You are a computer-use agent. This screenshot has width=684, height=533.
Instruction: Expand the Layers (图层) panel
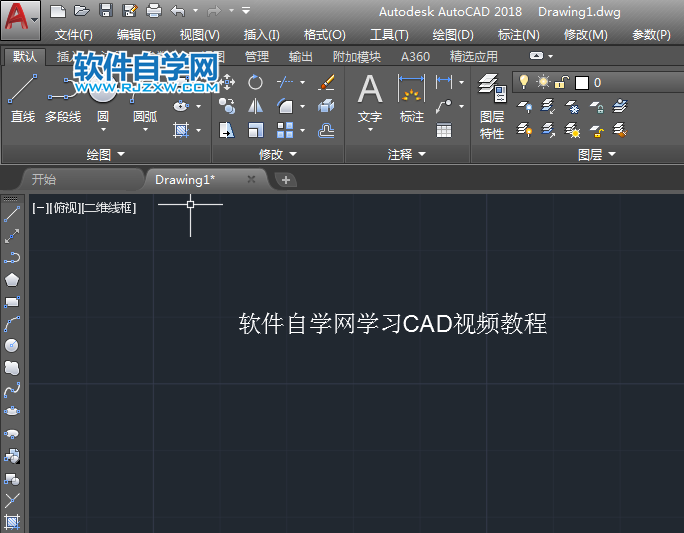pos(597,154)
